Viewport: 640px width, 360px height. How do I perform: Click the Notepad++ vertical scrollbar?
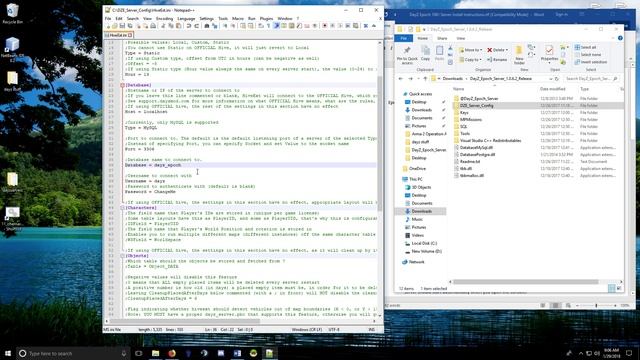point(380,143)
